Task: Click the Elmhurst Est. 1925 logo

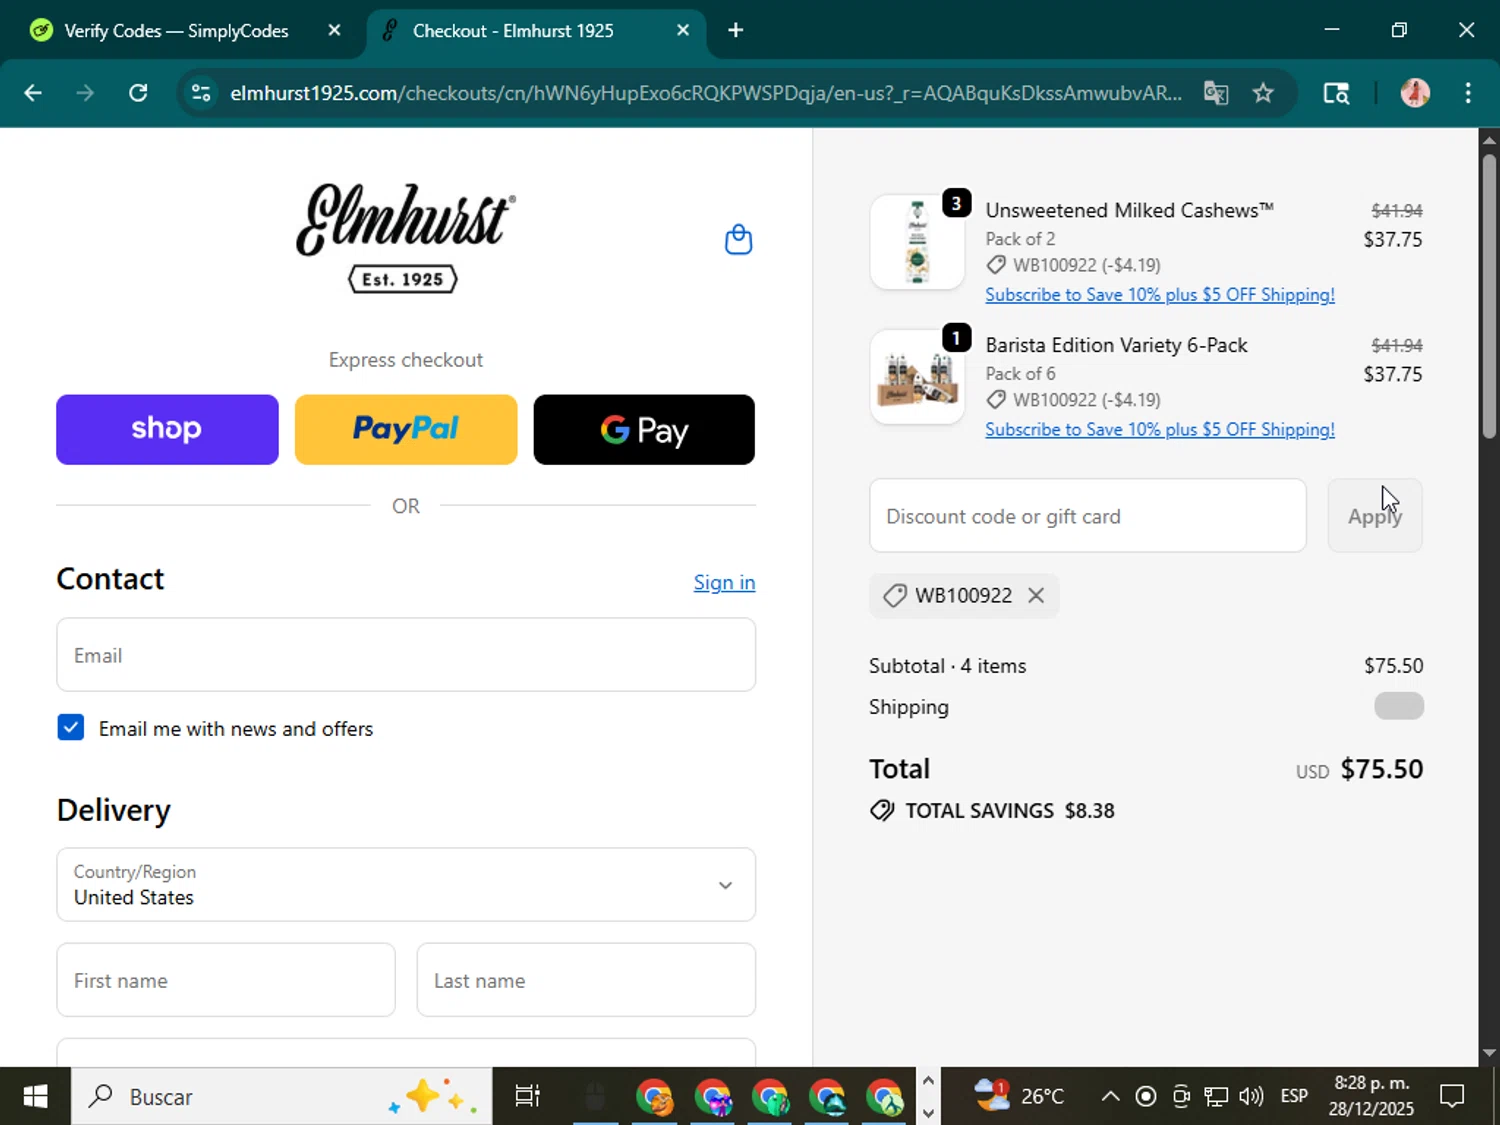Action: (x=405, y=237)
